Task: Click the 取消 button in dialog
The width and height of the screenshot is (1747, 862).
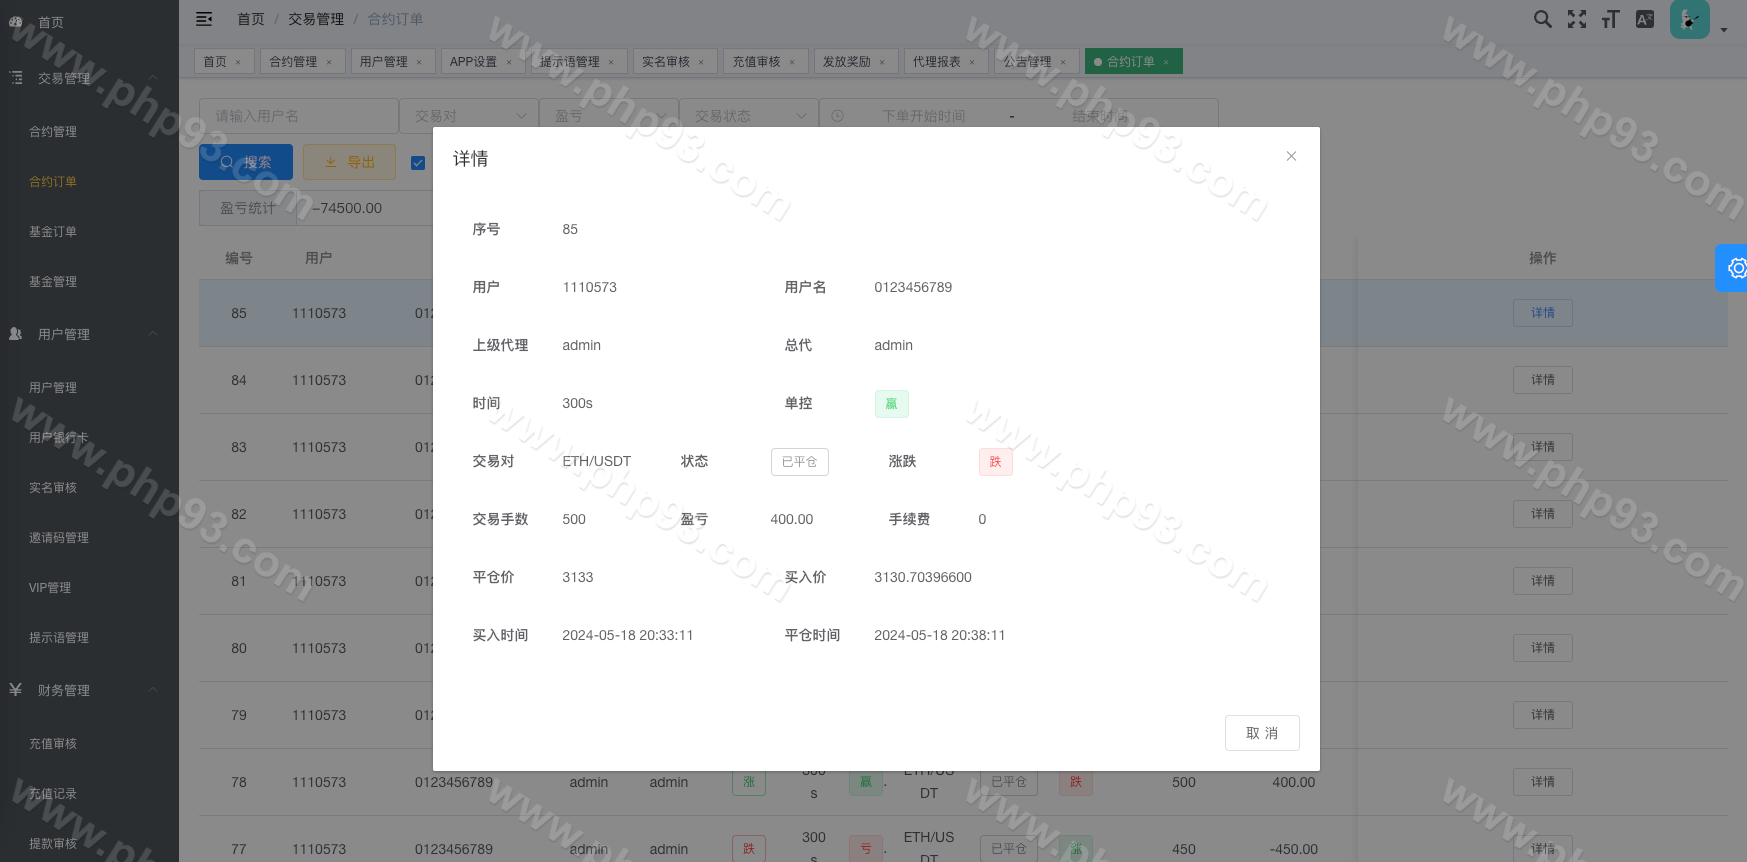Action: point(1261,733)
